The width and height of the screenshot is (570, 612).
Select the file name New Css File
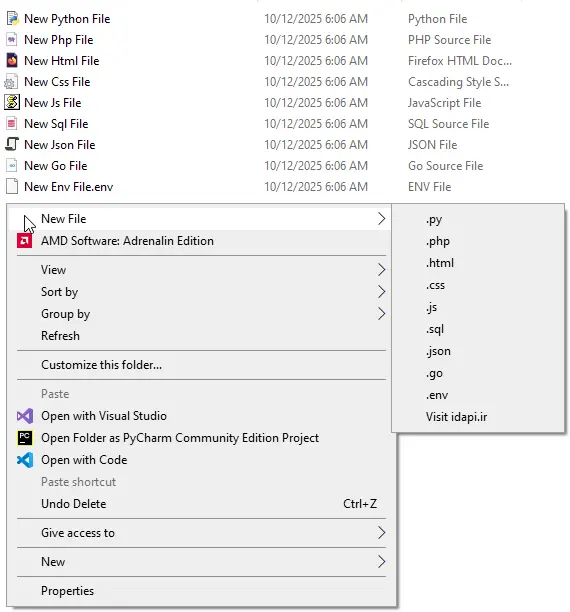click(57, 82)
